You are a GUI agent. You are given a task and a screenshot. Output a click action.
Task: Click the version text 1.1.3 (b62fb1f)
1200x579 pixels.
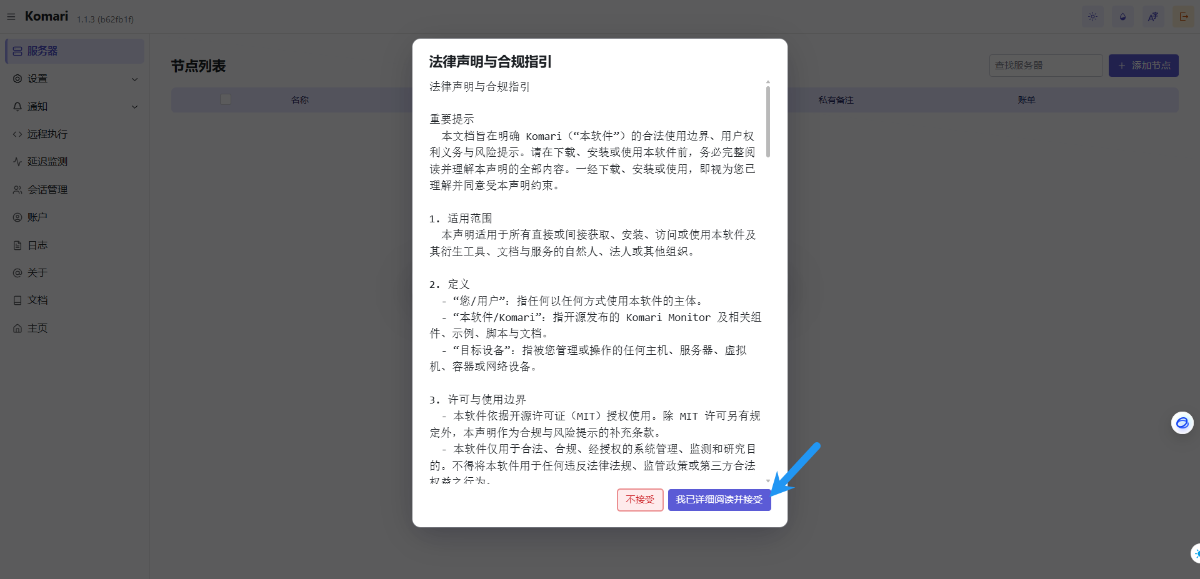105,19
